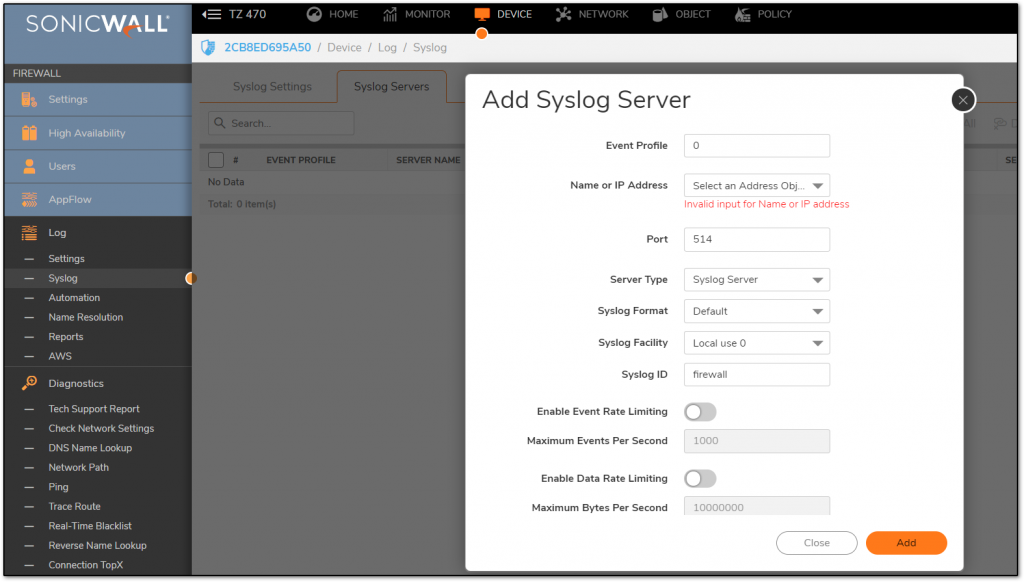Enable Event Rate Limiting toggle
1024x582 pixels.
click(x=700, y=411)
